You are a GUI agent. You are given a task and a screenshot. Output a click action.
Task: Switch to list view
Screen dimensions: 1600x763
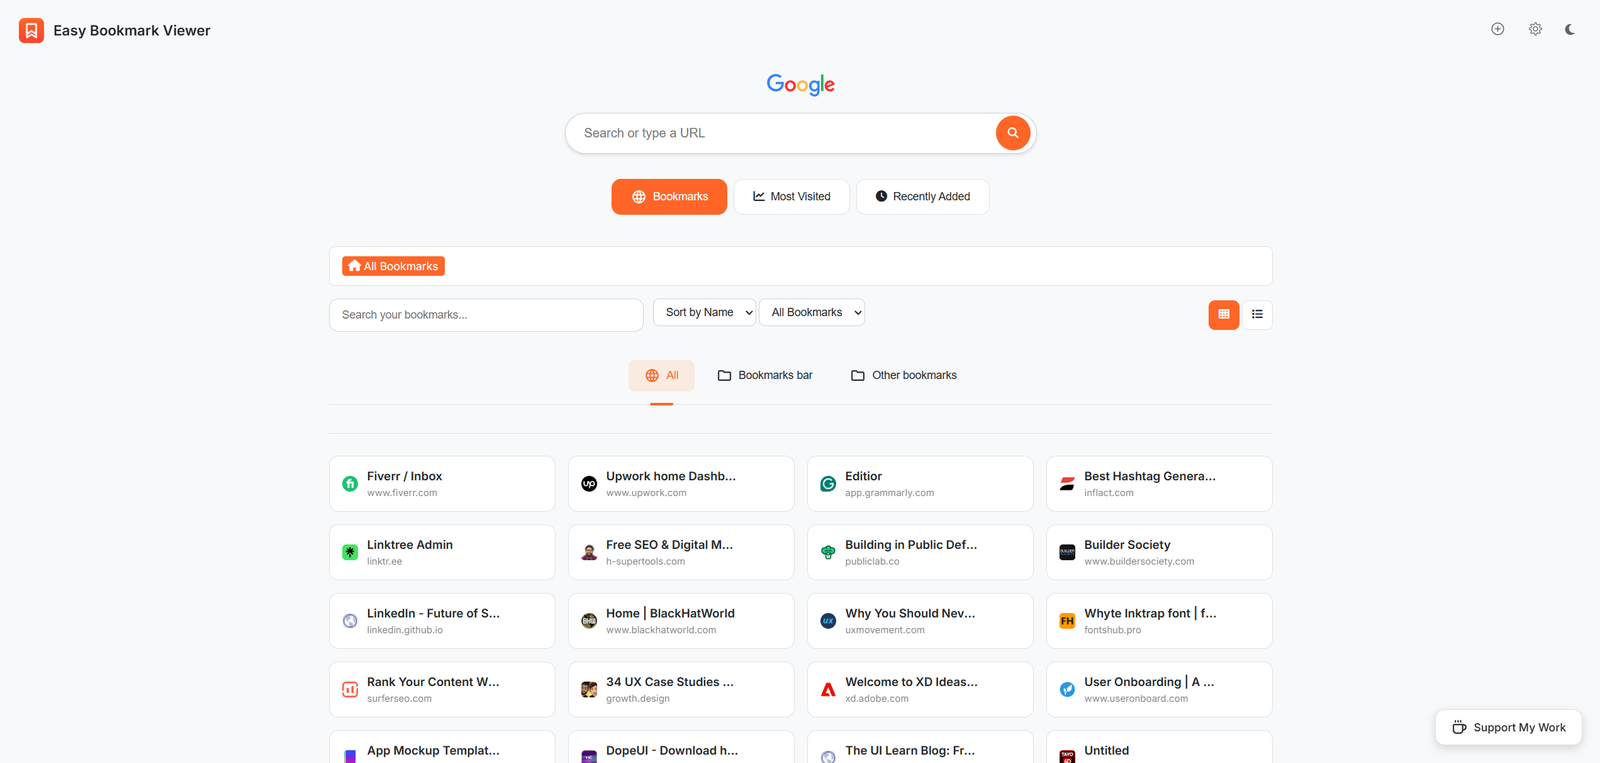pyautogui.click(x=1257, y=314)
